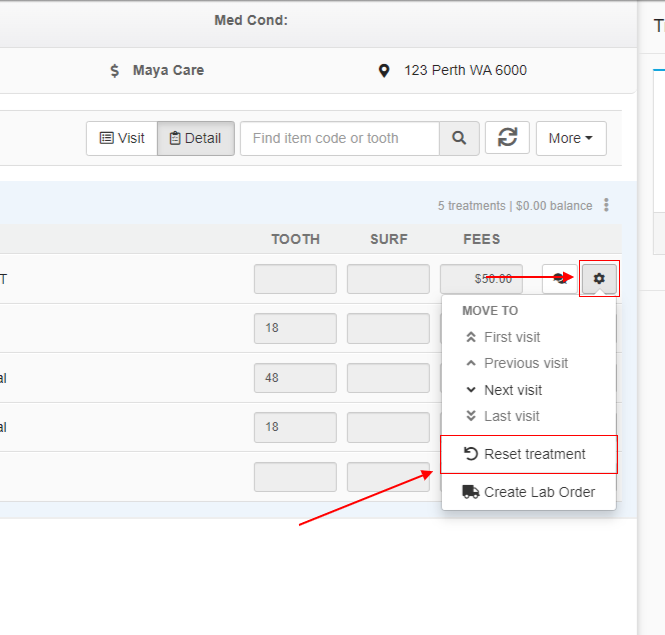This screenshot has height=635, width=665.
Task: Select Reset treatment
Action: click(x=528, y=454)
